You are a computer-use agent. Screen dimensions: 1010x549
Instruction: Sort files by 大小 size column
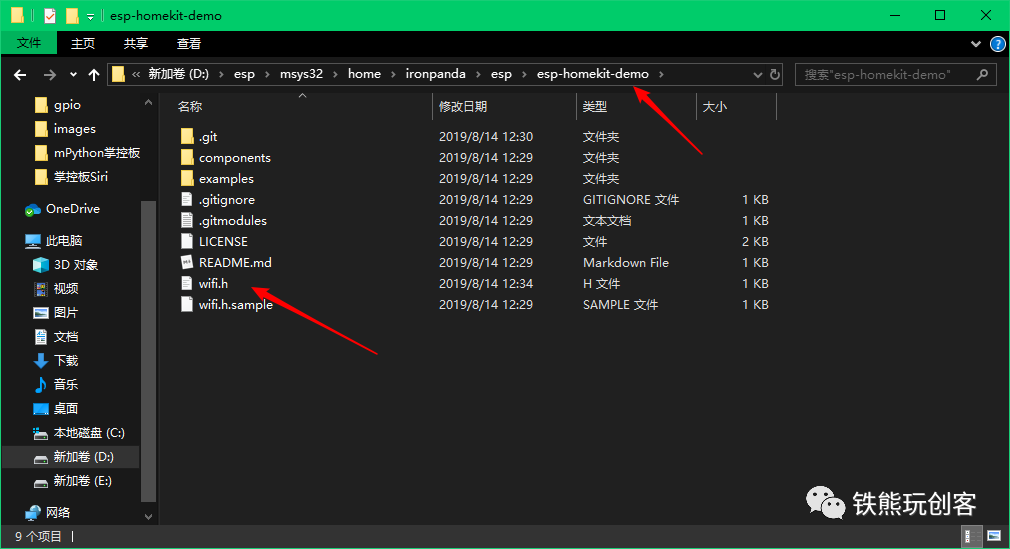[x=736, y=106]
